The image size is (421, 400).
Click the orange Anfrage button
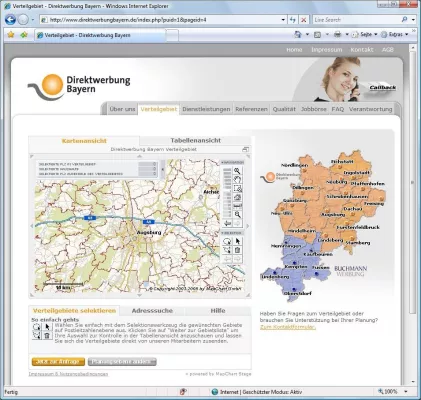58,362
